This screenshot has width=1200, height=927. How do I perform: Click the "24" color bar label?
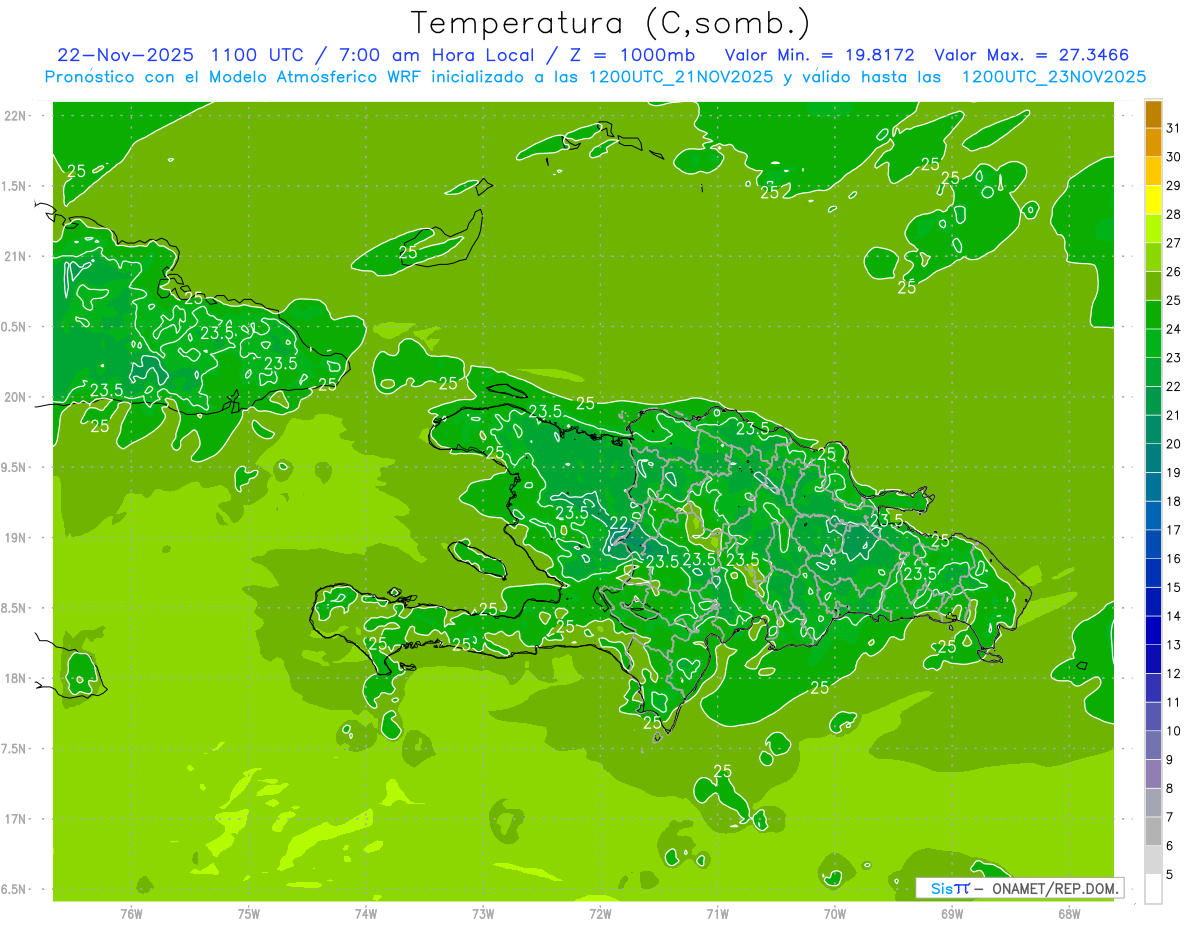(1174, 329)
